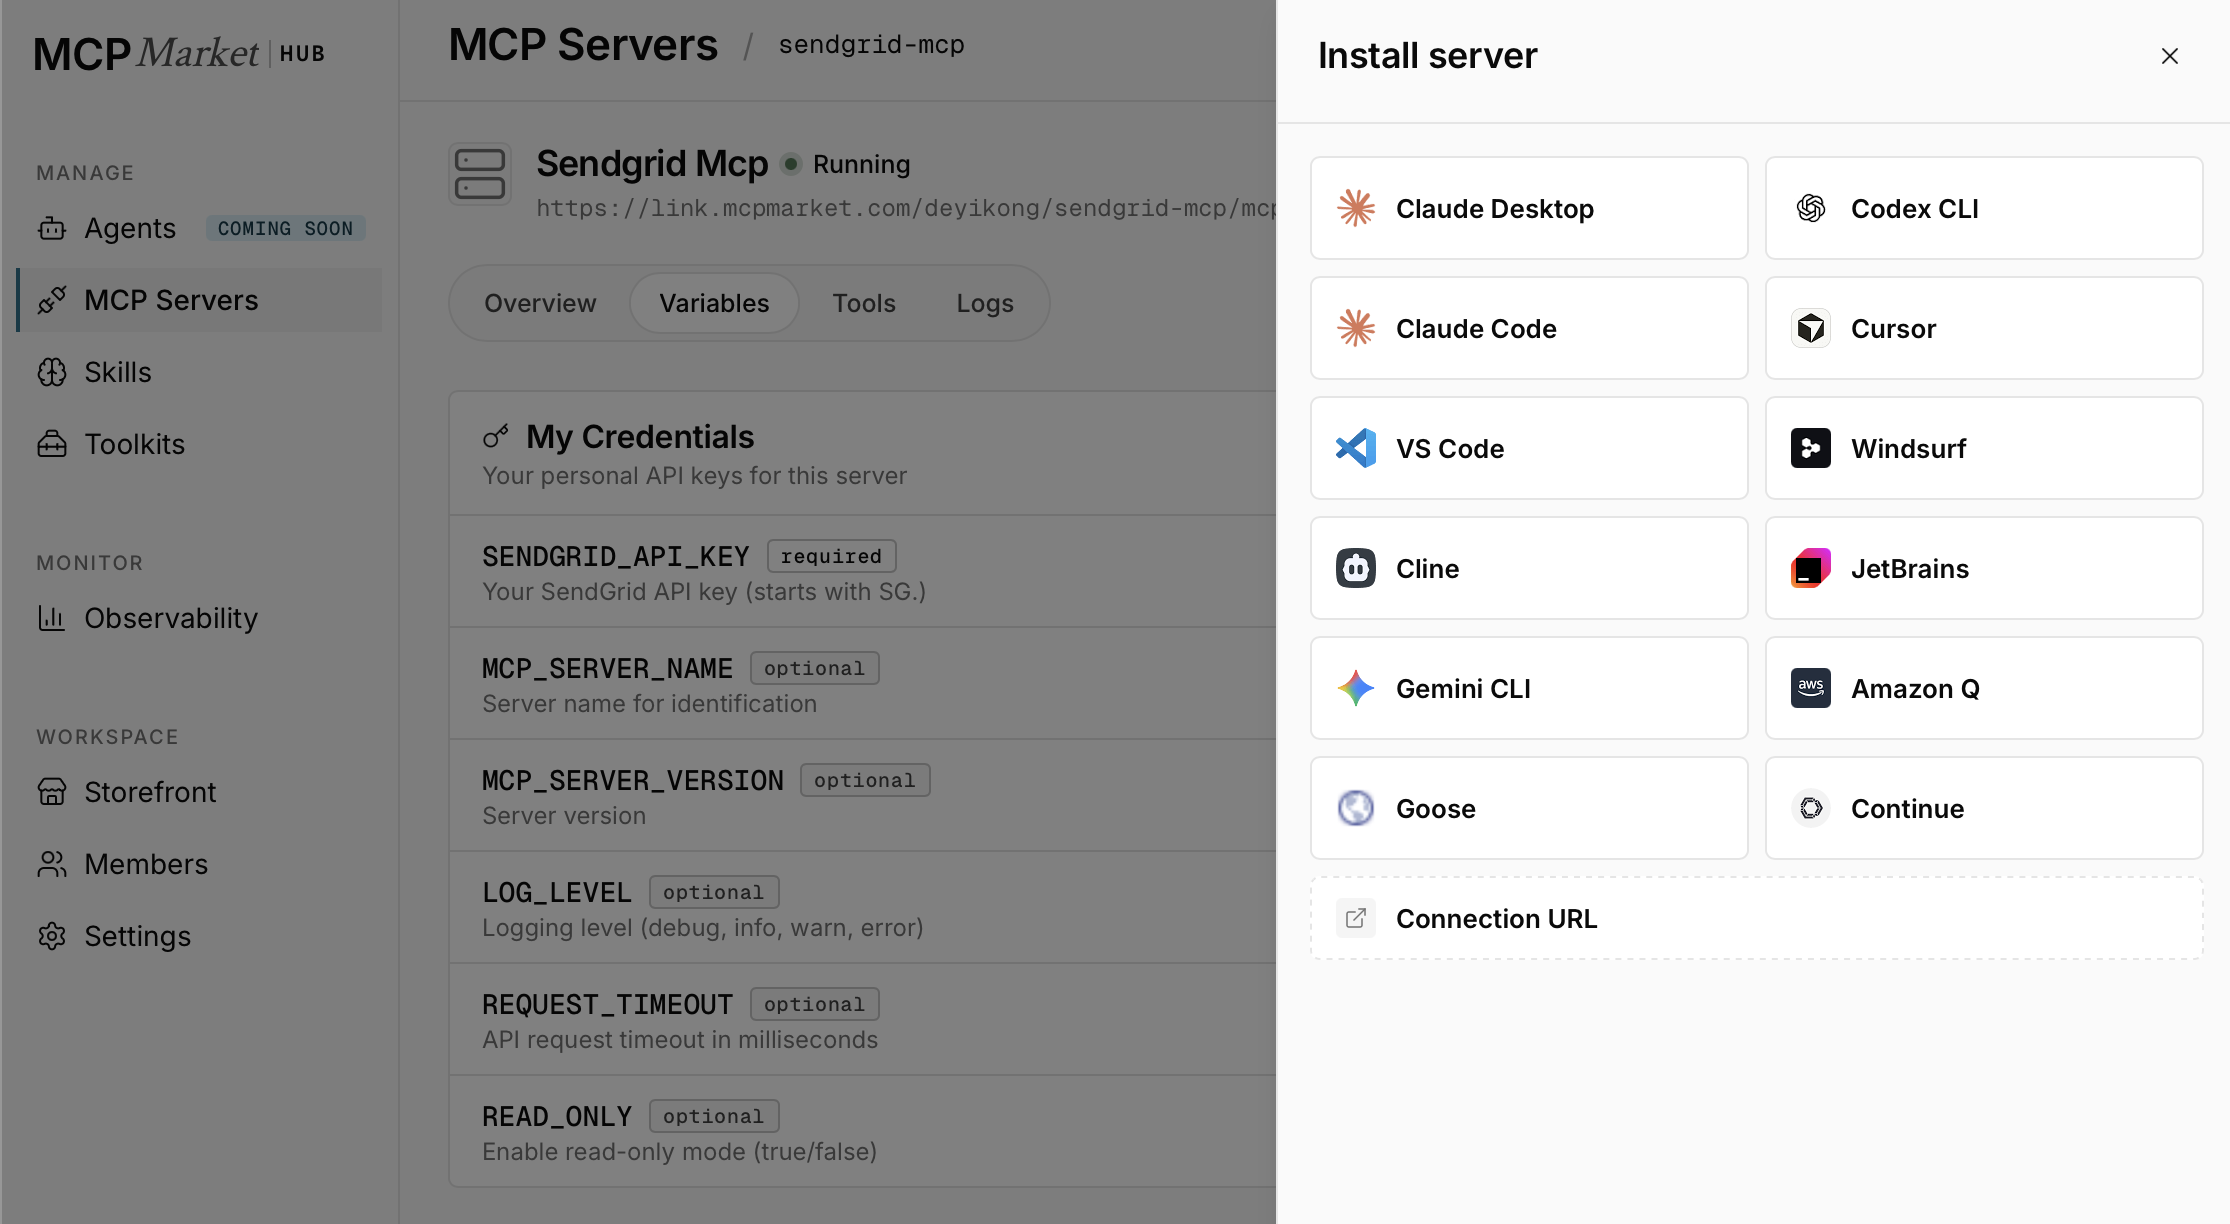The image size is (2230, 1224).
Task: Click the Connection URL external link icon
Action: pyautogui.click(x=1356, y=918)
